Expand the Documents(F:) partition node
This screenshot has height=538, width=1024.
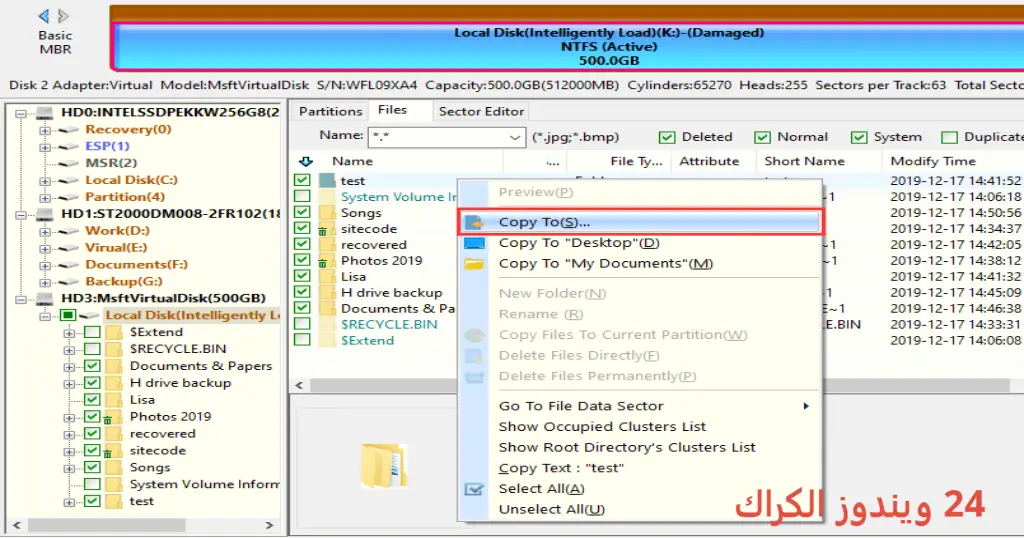[44, 266]
